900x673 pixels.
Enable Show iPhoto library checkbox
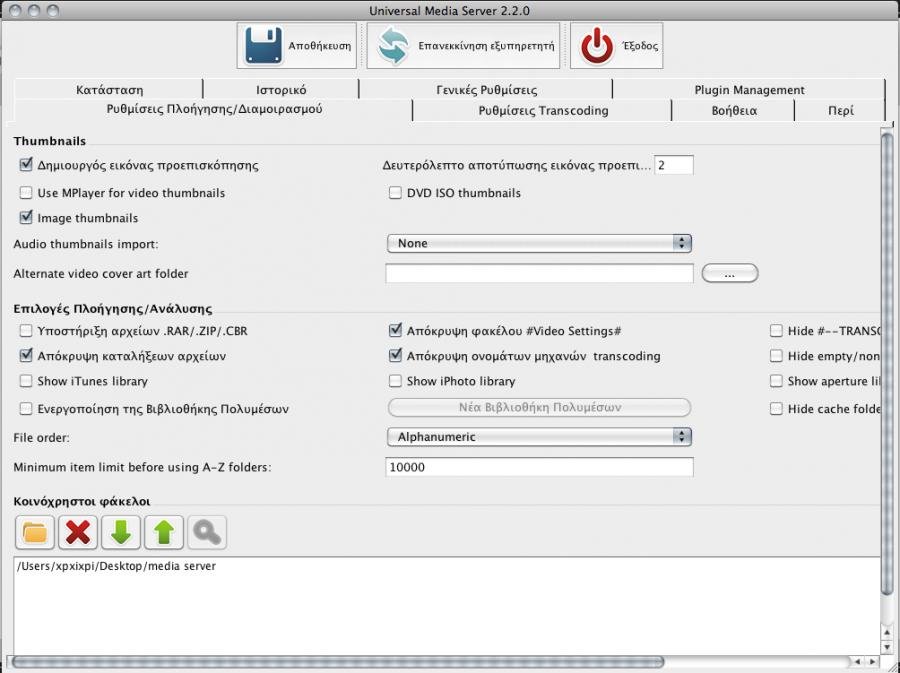pyautogui.click(x=395, y=381)
